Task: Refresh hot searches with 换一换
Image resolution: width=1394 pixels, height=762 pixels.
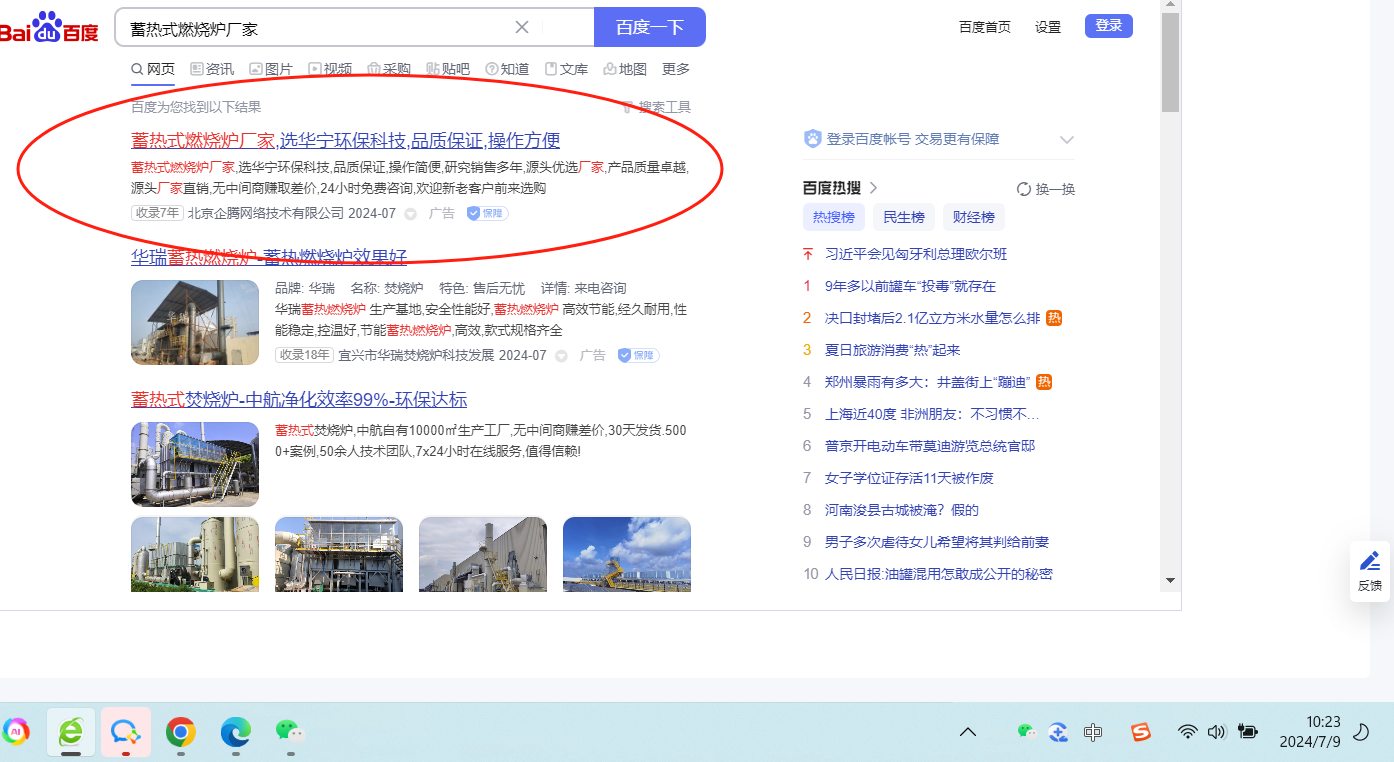Action: (x=1046, y=189)
